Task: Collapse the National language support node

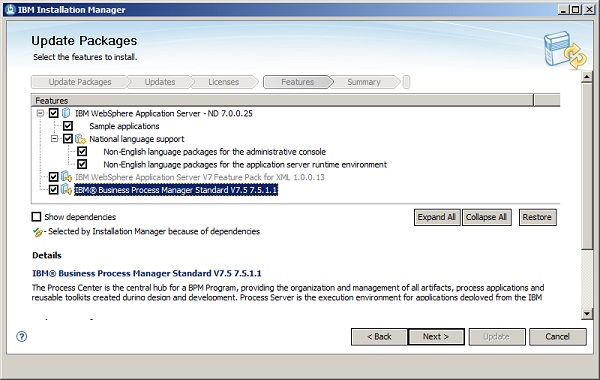Action: 54,139
